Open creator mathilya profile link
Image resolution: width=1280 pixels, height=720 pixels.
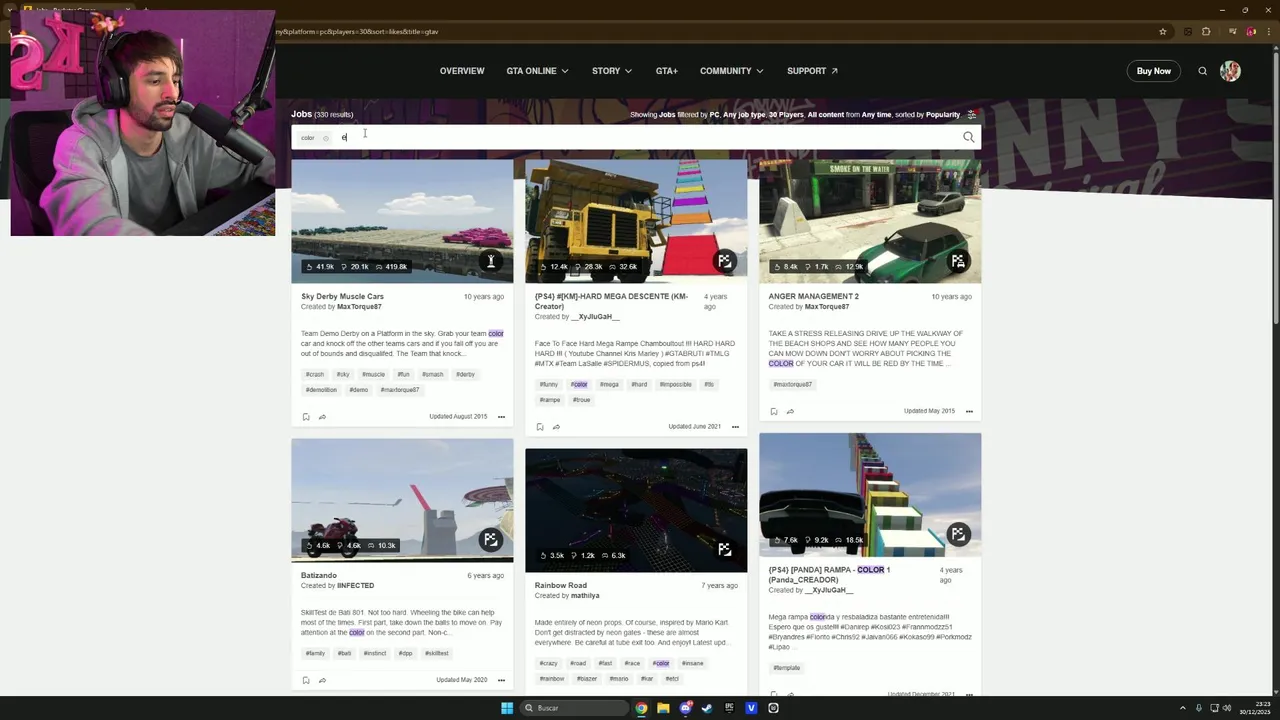coord(585,596)
